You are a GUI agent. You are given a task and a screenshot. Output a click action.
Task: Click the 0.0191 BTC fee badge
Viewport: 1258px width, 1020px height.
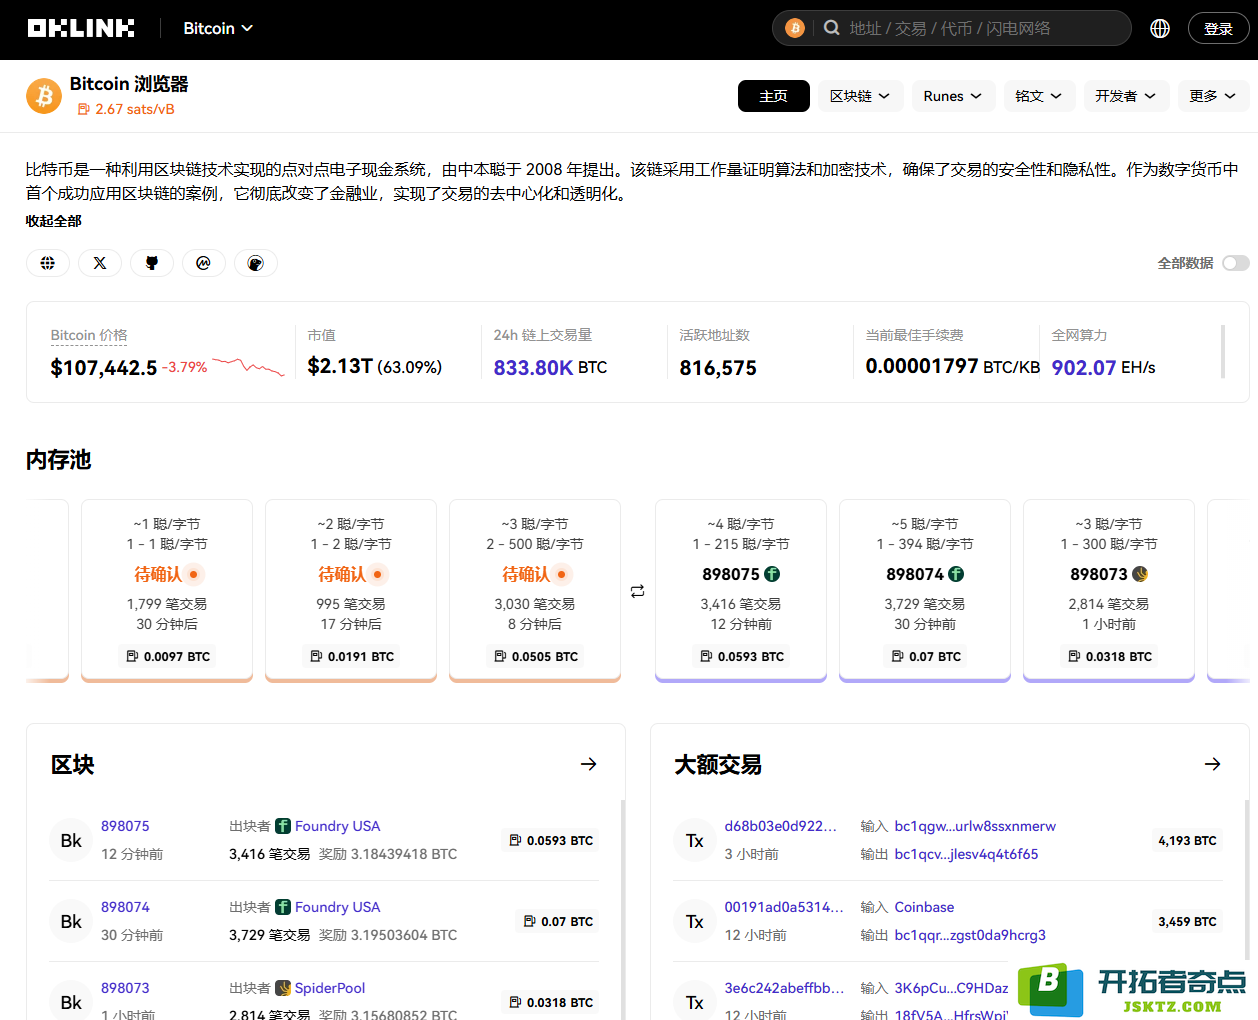coord(351,656)
